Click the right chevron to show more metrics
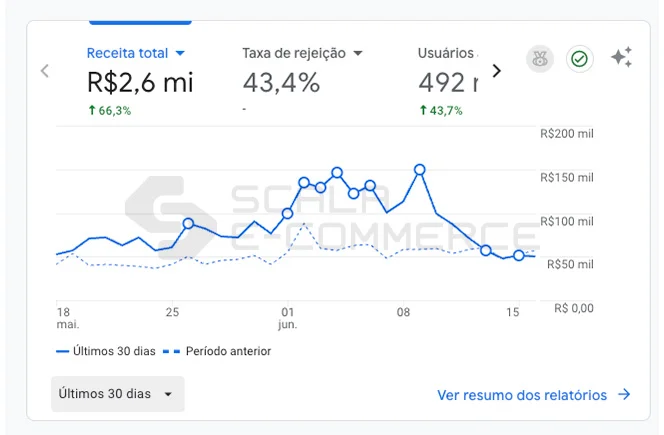 tap(496, 71)
